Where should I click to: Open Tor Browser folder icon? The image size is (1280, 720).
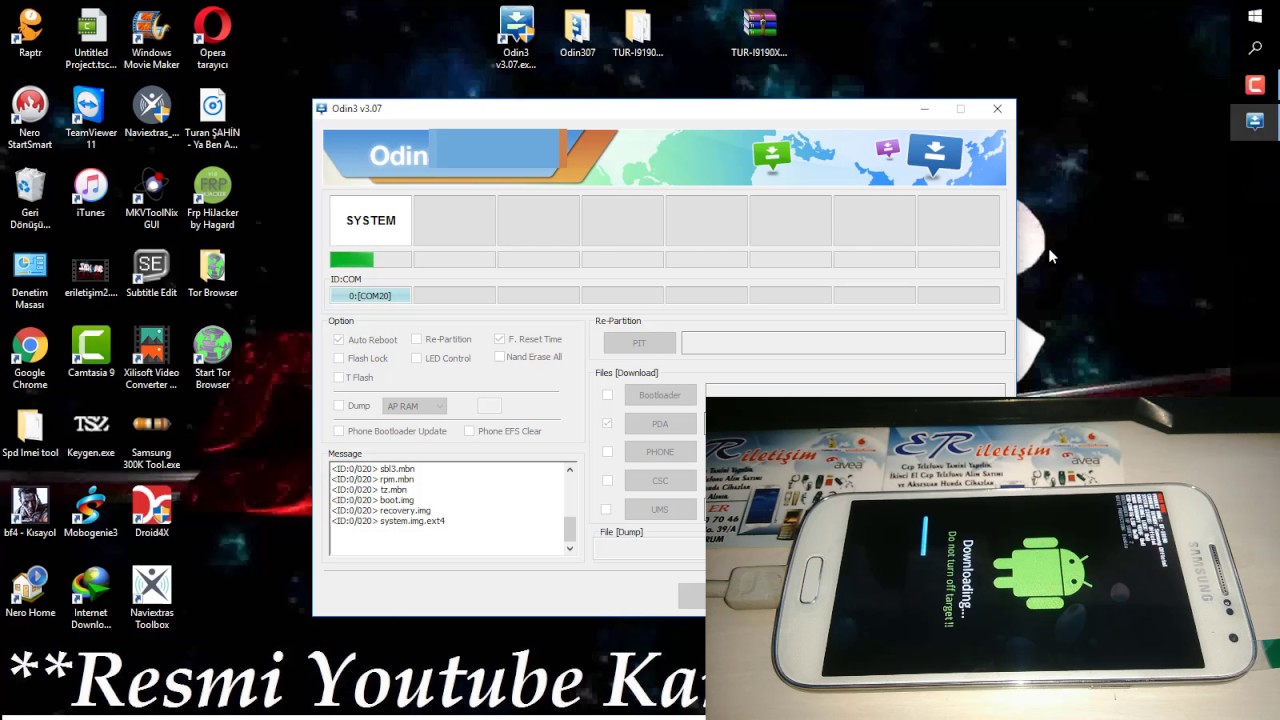point(212,273)
